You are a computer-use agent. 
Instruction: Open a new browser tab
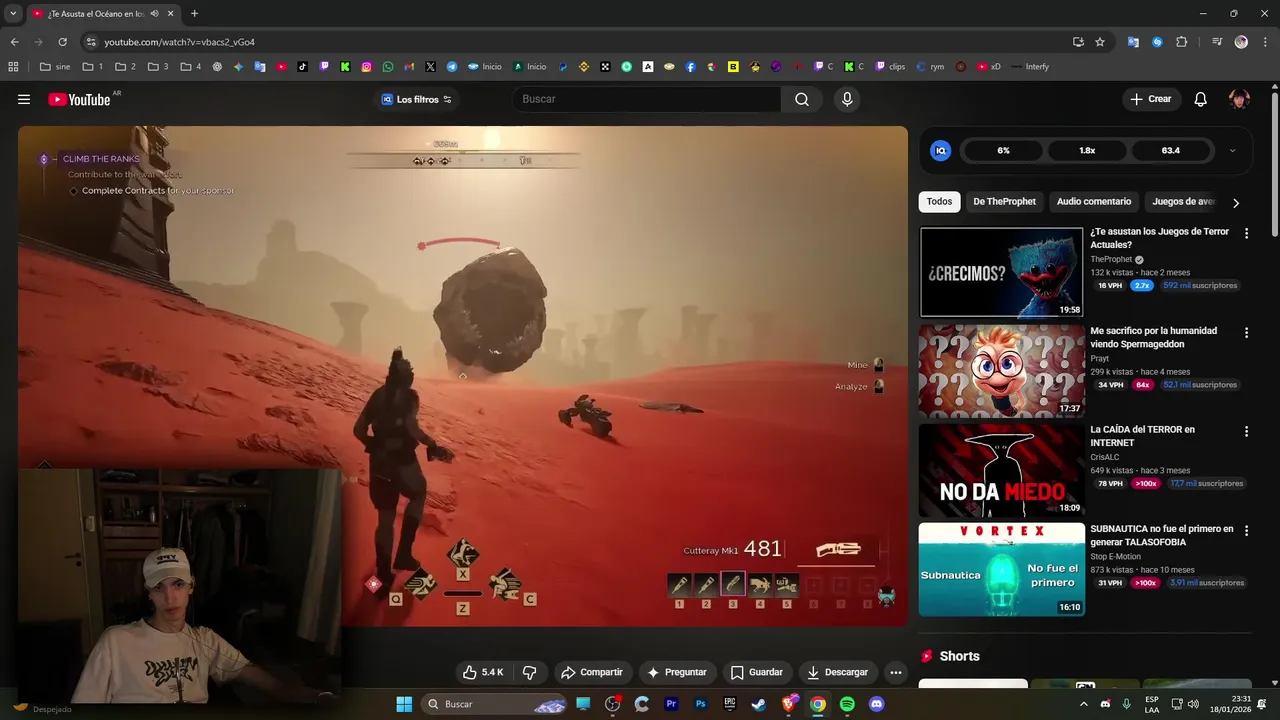click(x=194, y=13)
